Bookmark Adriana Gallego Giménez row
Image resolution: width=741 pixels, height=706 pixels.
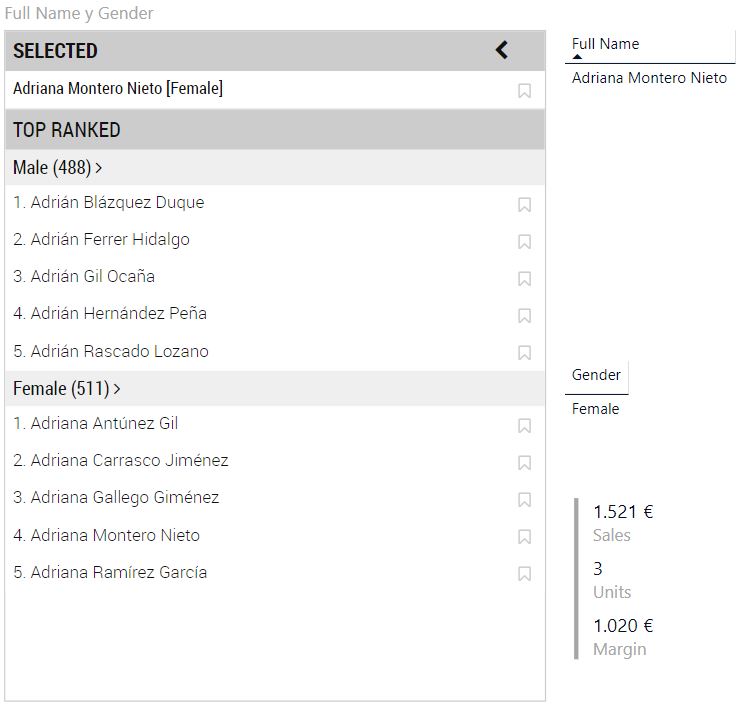tap(524, 500)
